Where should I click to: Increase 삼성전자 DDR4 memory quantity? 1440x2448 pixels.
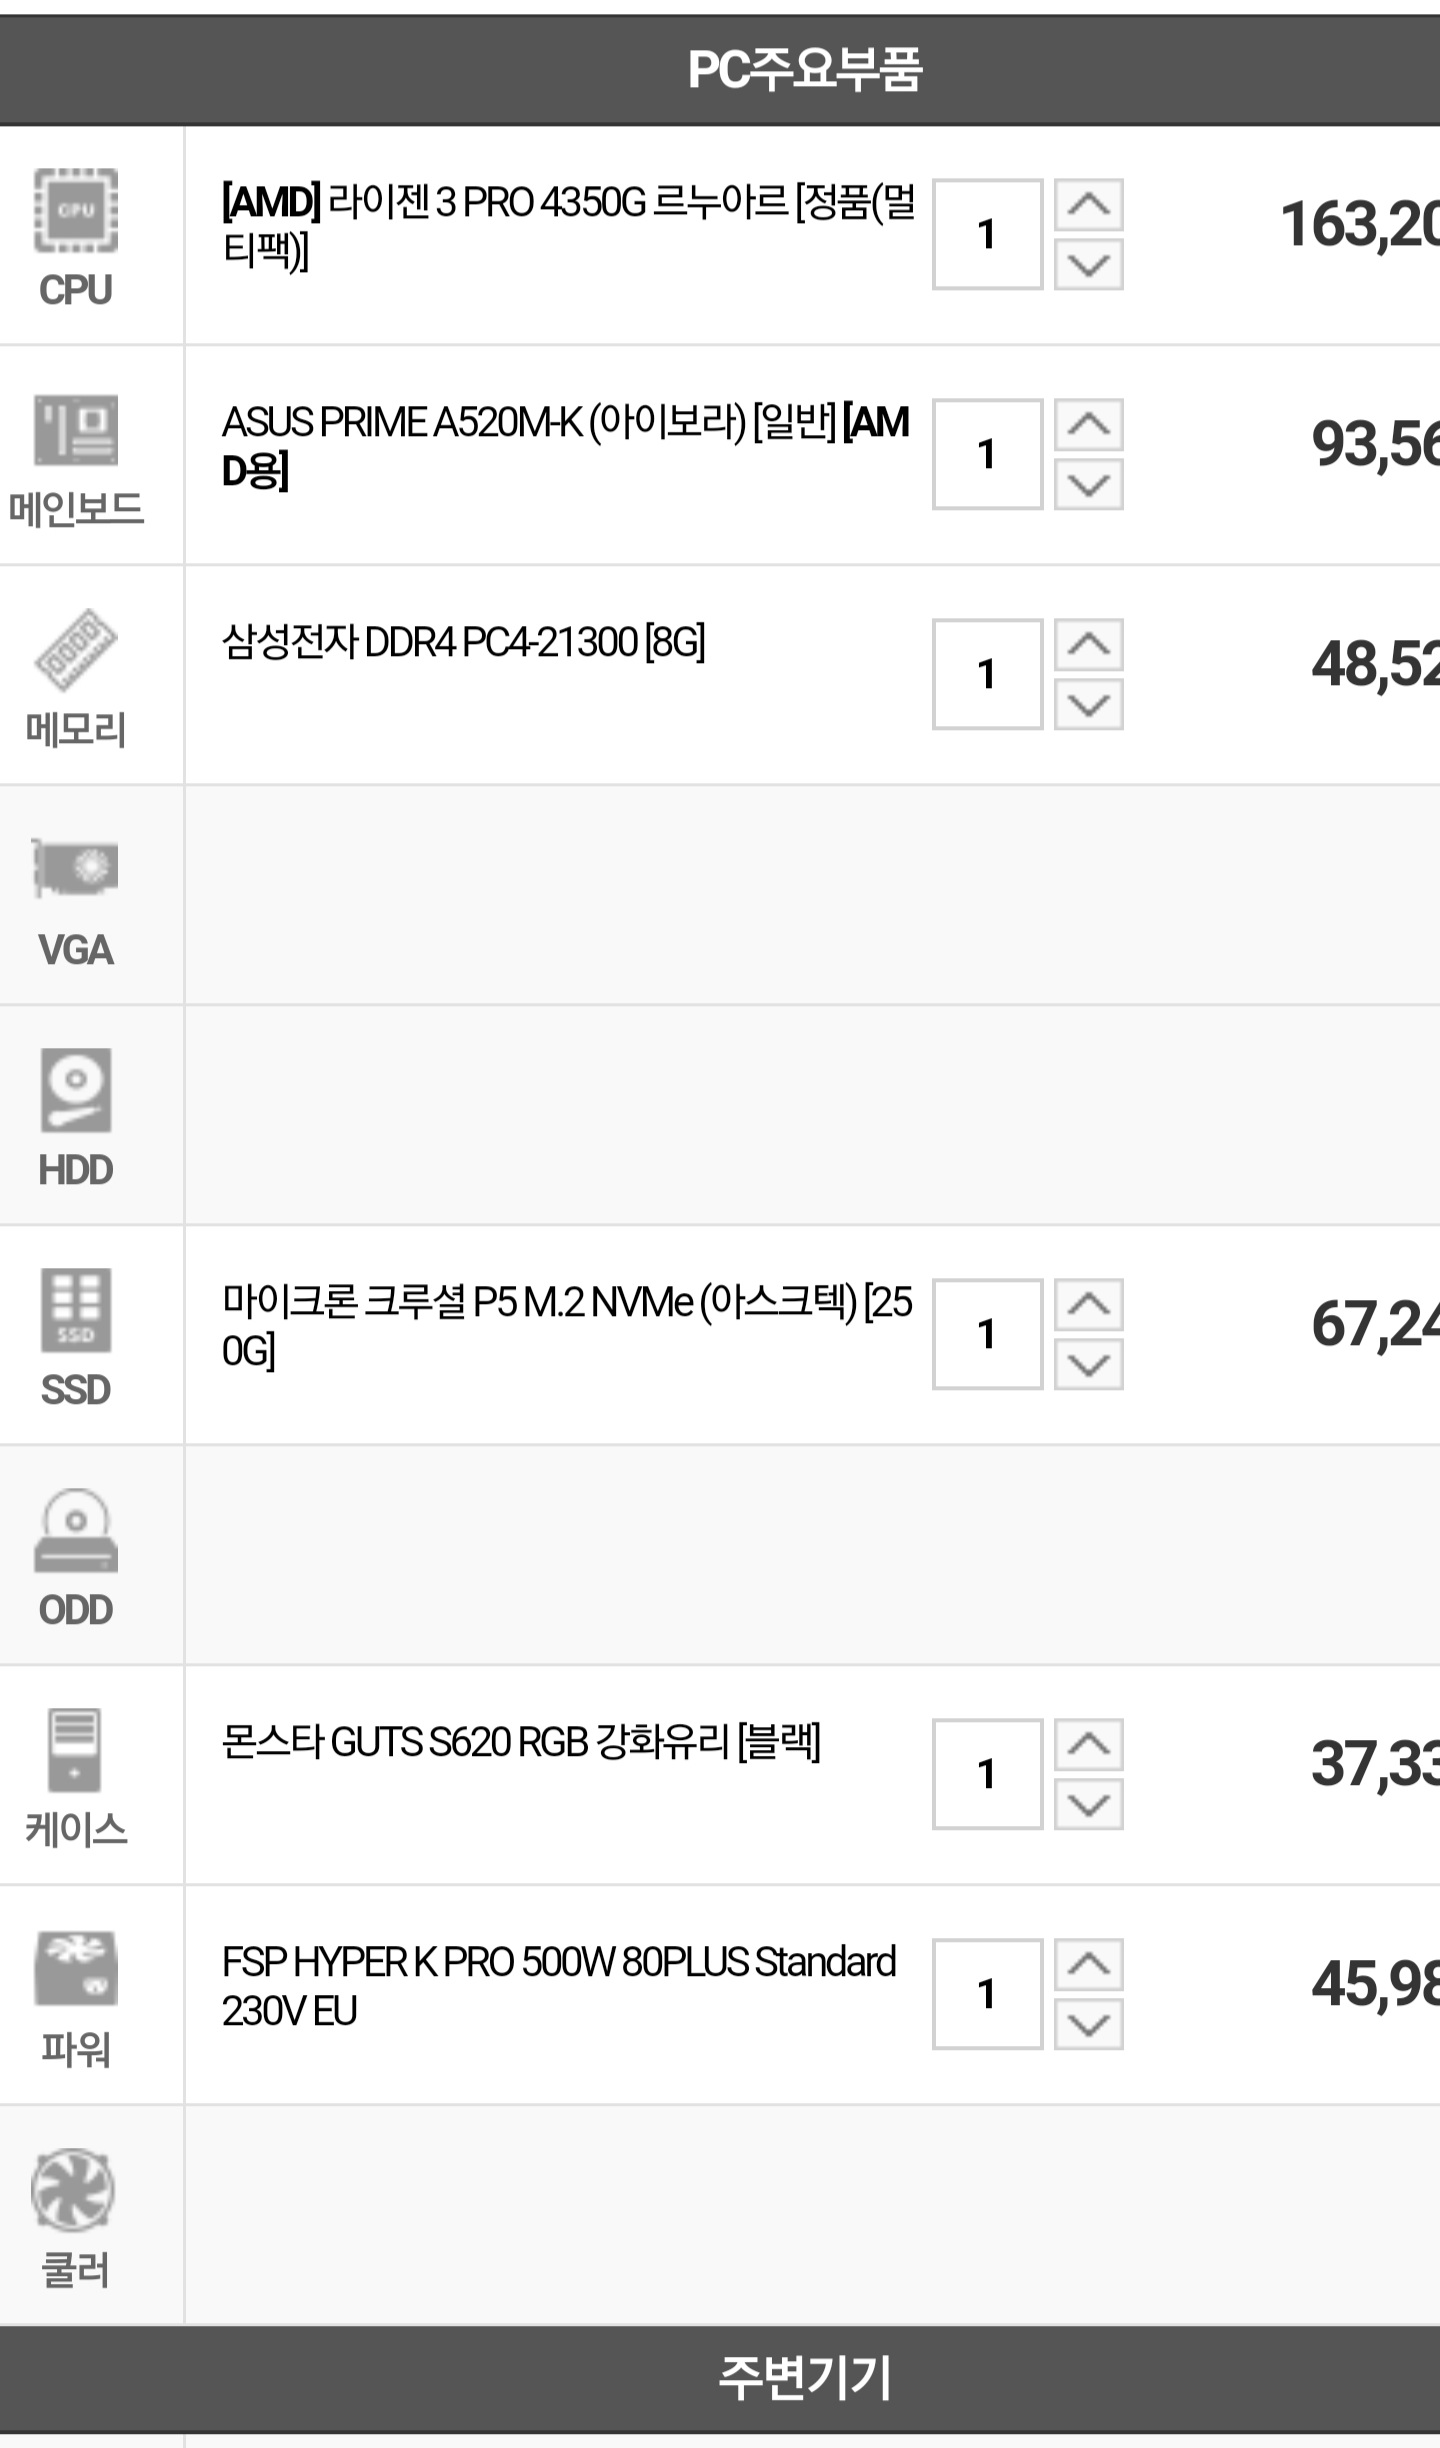(1089, 645)
